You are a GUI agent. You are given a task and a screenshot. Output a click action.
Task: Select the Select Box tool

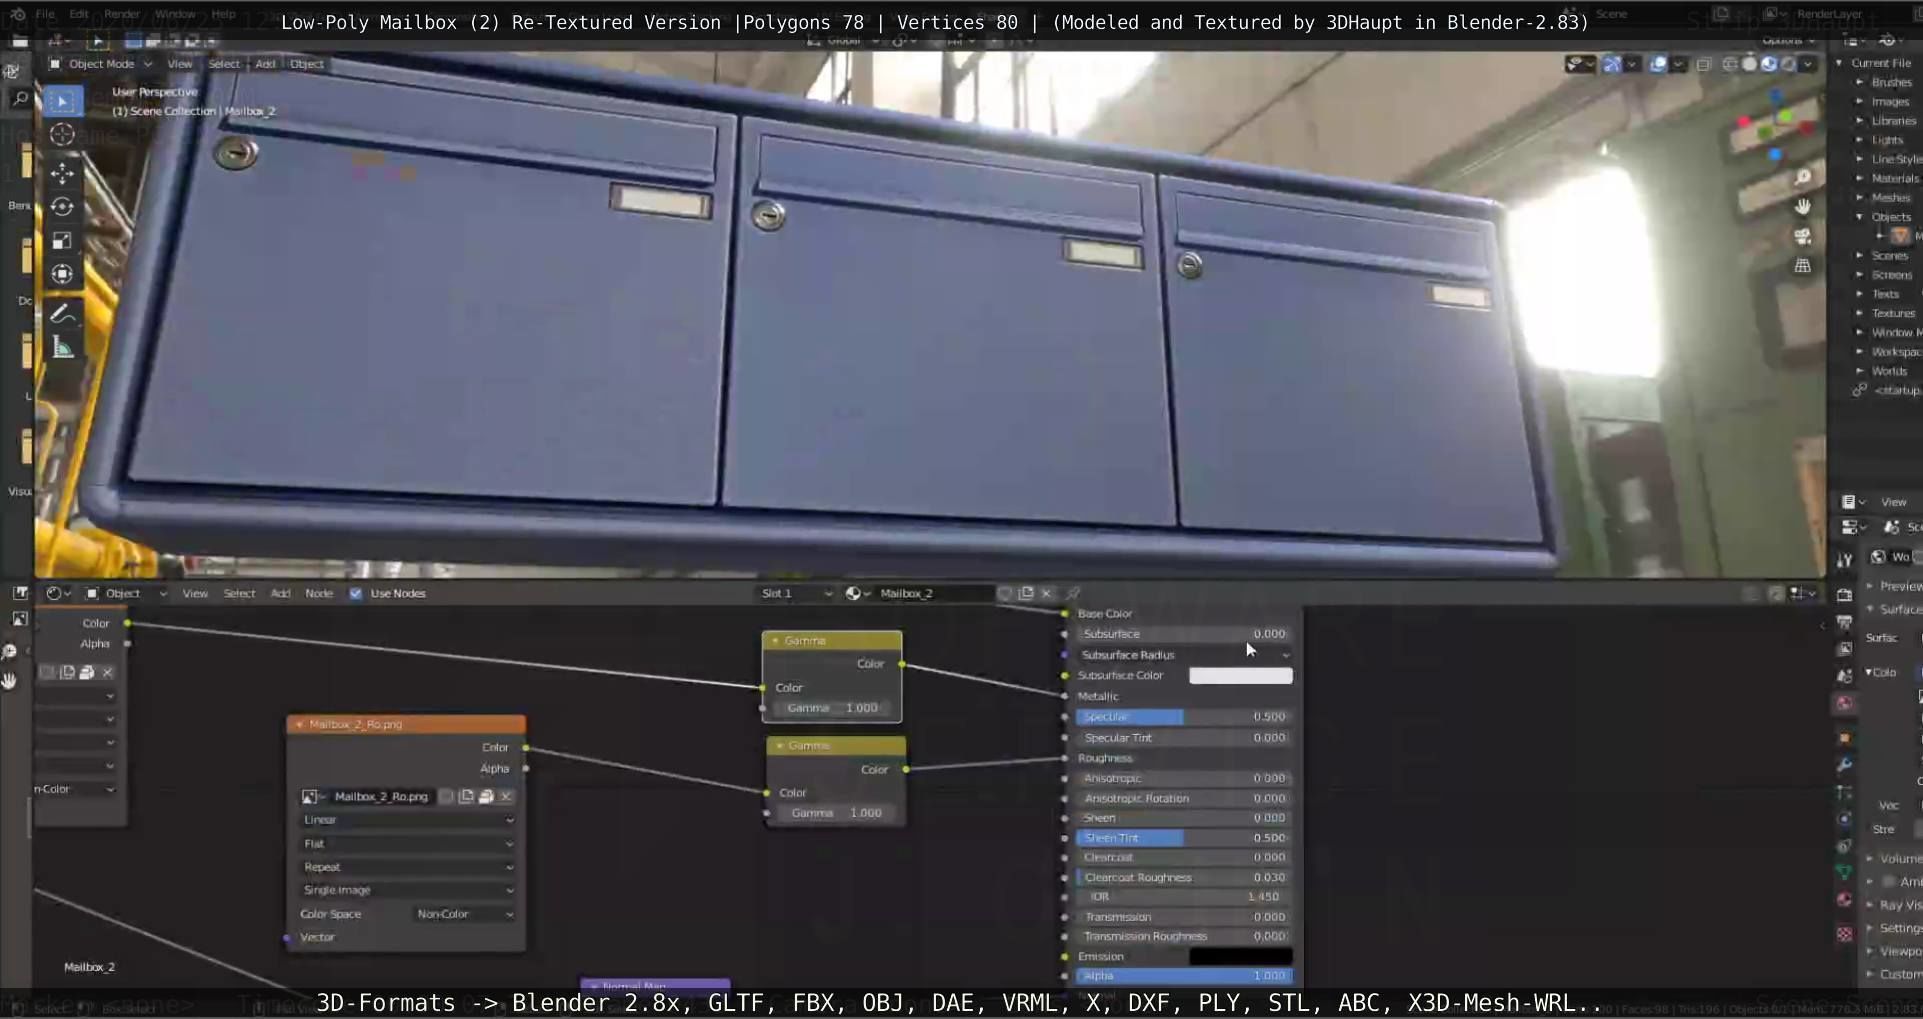tap(62, 101)
